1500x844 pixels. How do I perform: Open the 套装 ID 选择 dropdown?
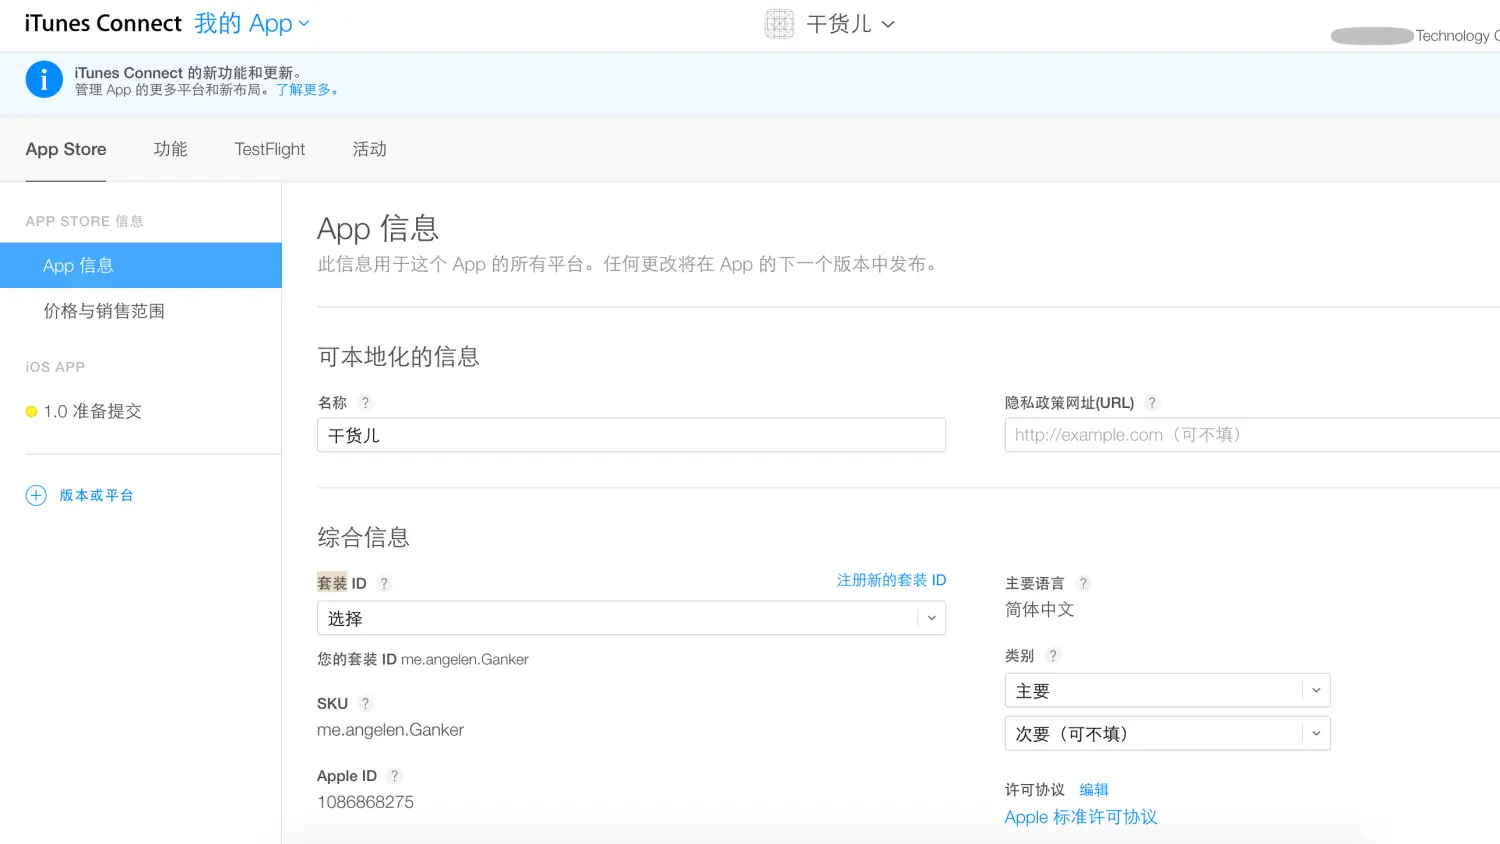point(631,618)
